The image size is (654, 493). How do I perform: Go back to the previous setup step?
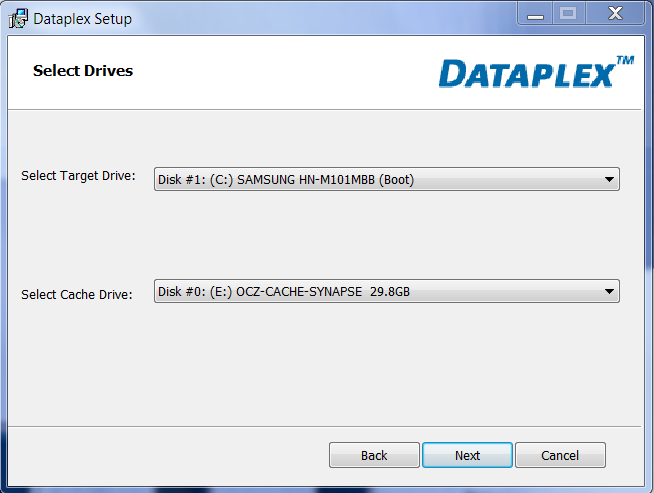[x=374, y=455]
